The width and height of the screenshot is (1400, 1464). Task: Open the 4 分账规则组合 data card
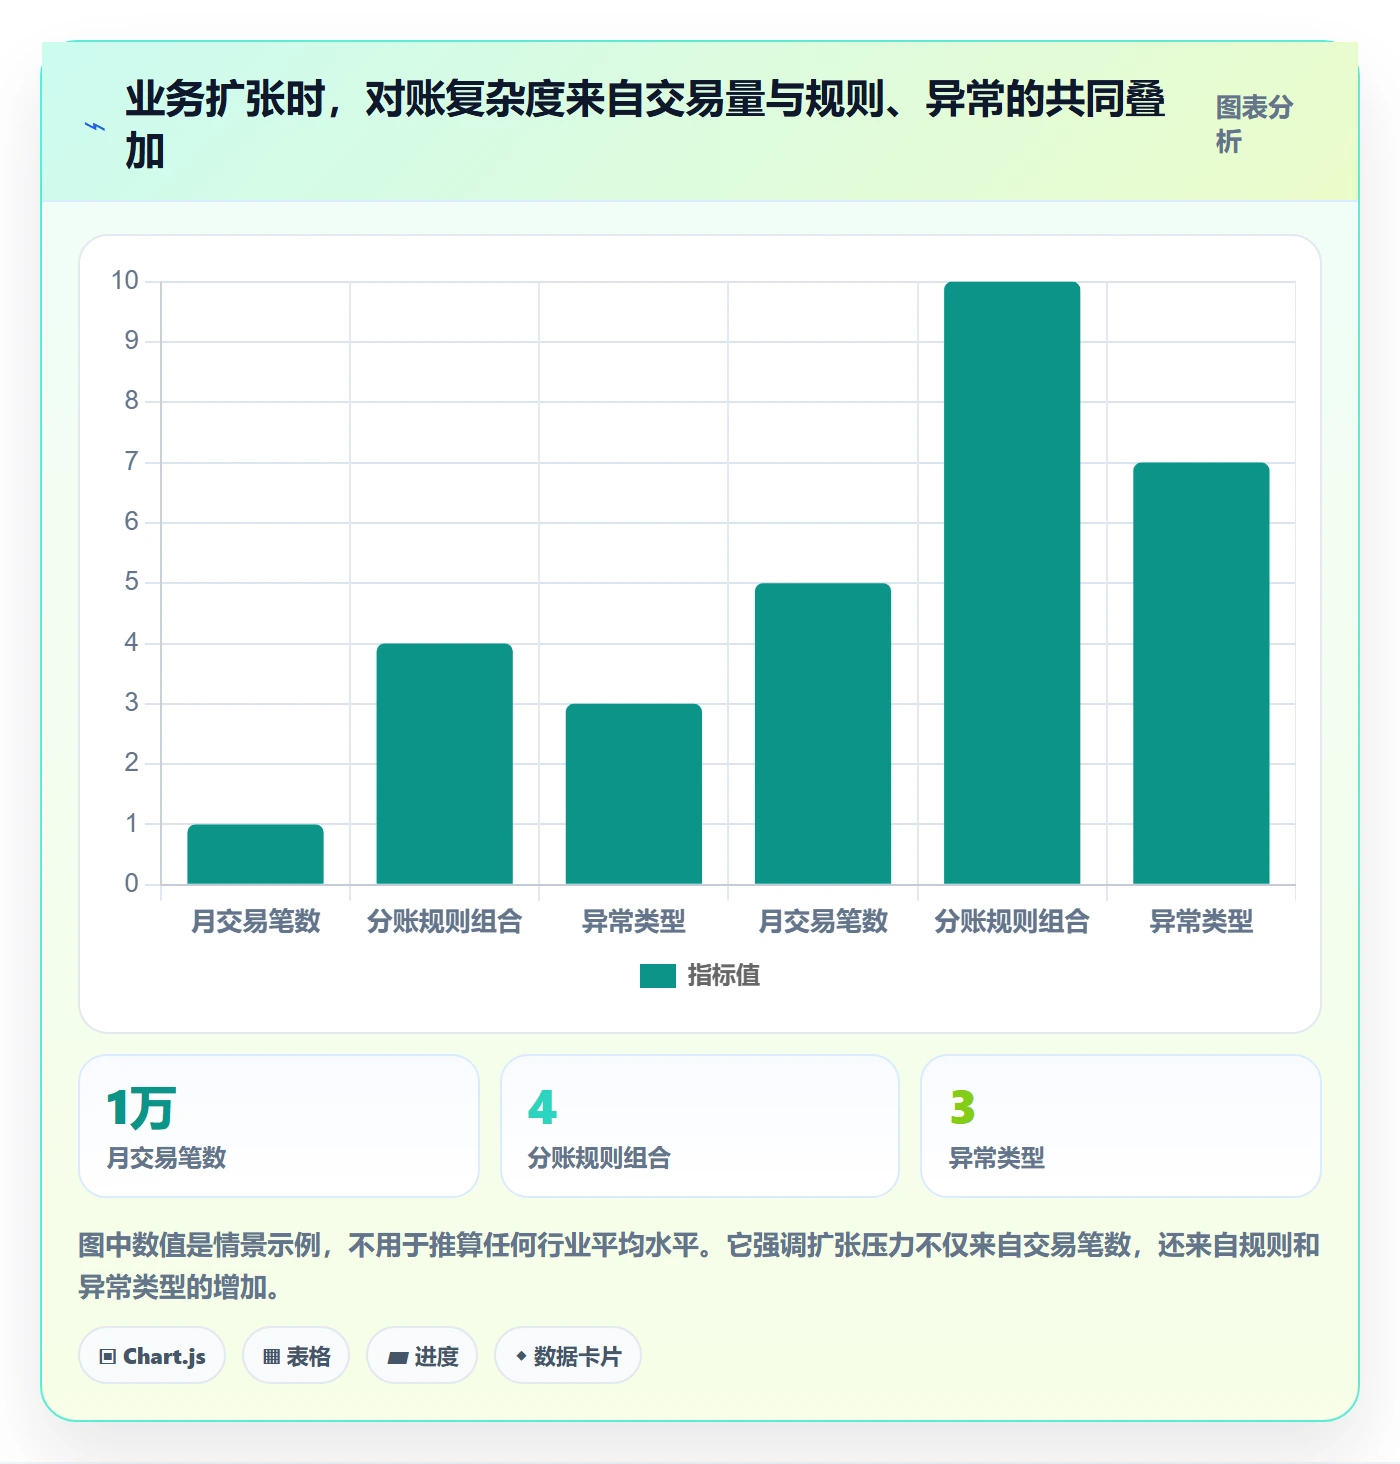(x=700, y=1126)
